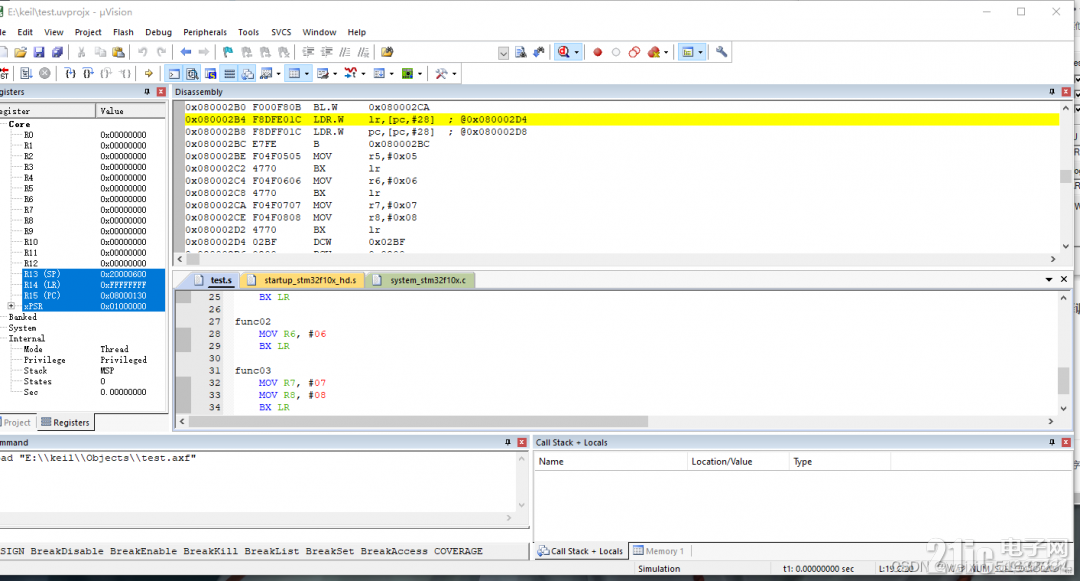
Task: Toggle the Symbols window
Action: click(211, 74)
